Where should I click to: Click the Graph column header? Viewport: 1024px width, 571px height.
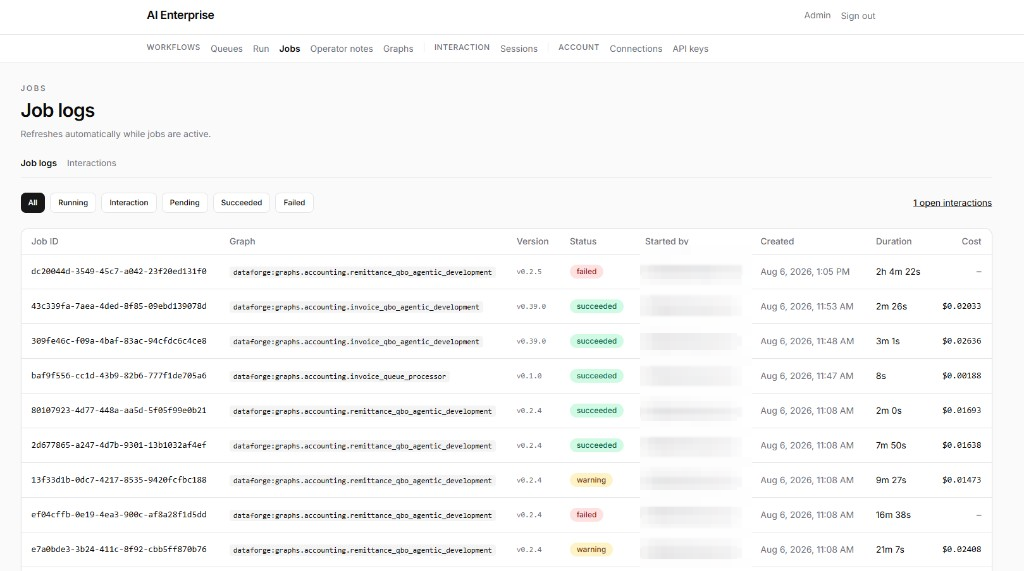[x=242, y=241]
